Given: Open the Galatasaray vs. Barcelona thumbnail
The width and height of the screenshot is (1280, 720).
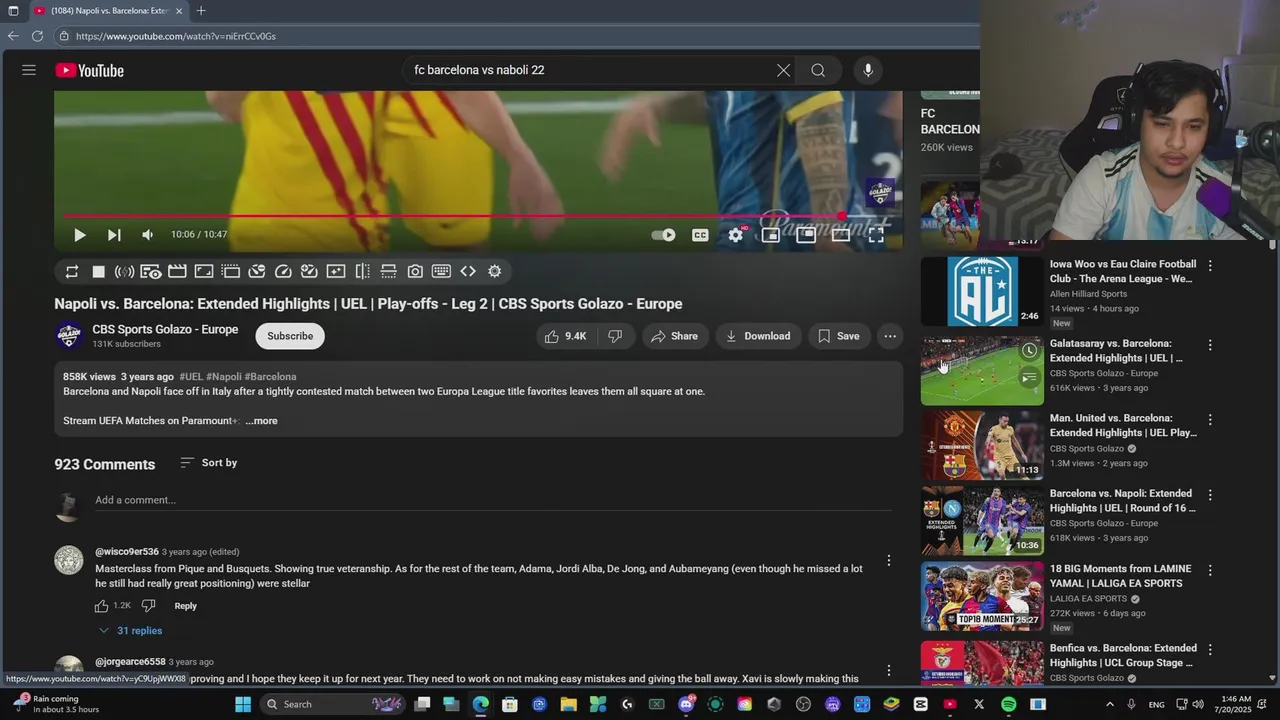Looking at the screenshot, I should (x=982, y=371).
